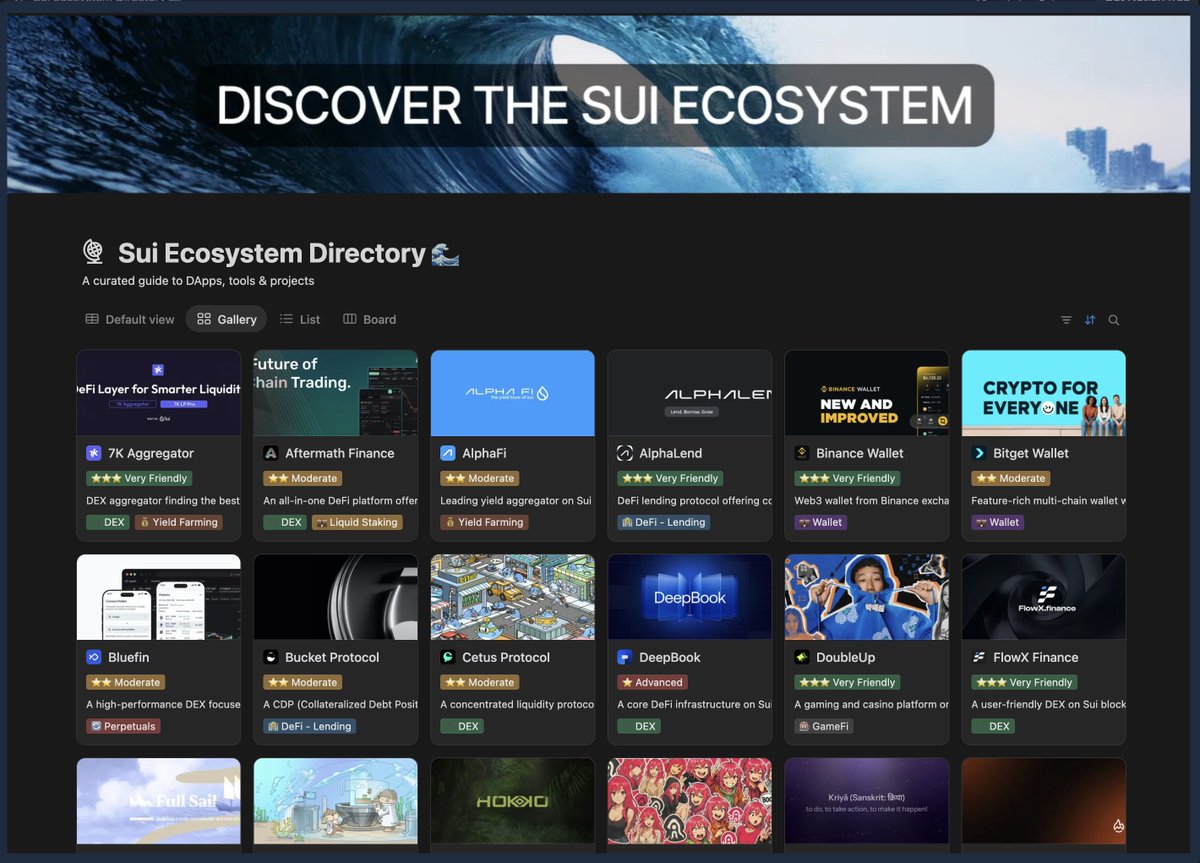1200x863 pixels.
Task: Switch to the List view tab
Action: pos(300,319)
